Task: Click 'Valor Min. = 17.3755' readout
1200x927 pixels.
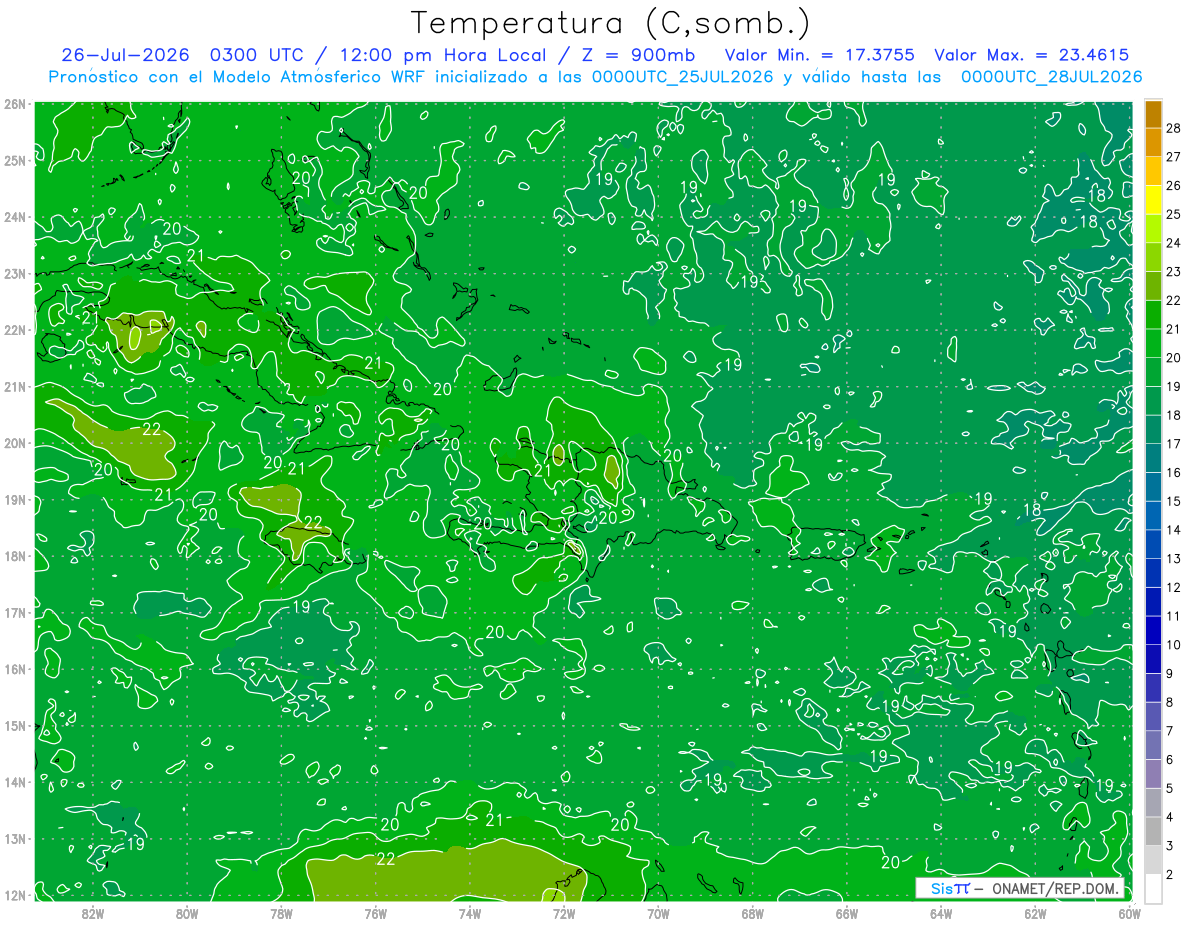Action: click(819, 55)
